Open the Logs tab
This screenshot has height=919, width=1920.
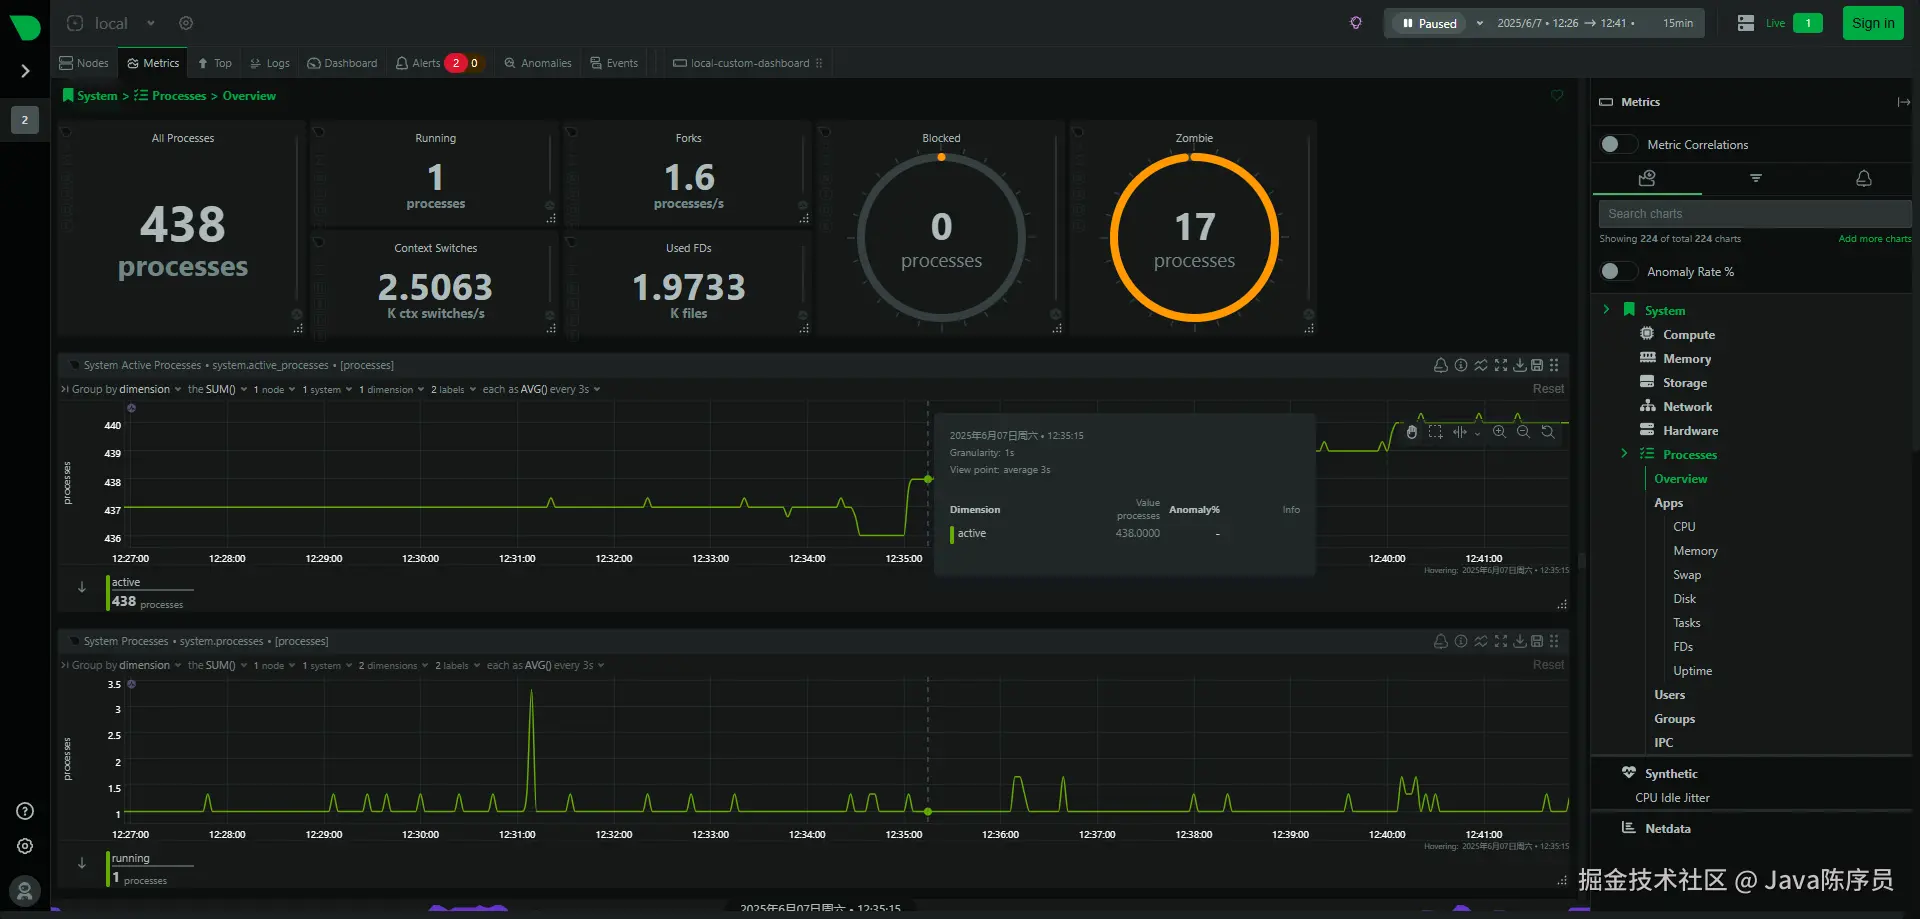pos(270,63)
